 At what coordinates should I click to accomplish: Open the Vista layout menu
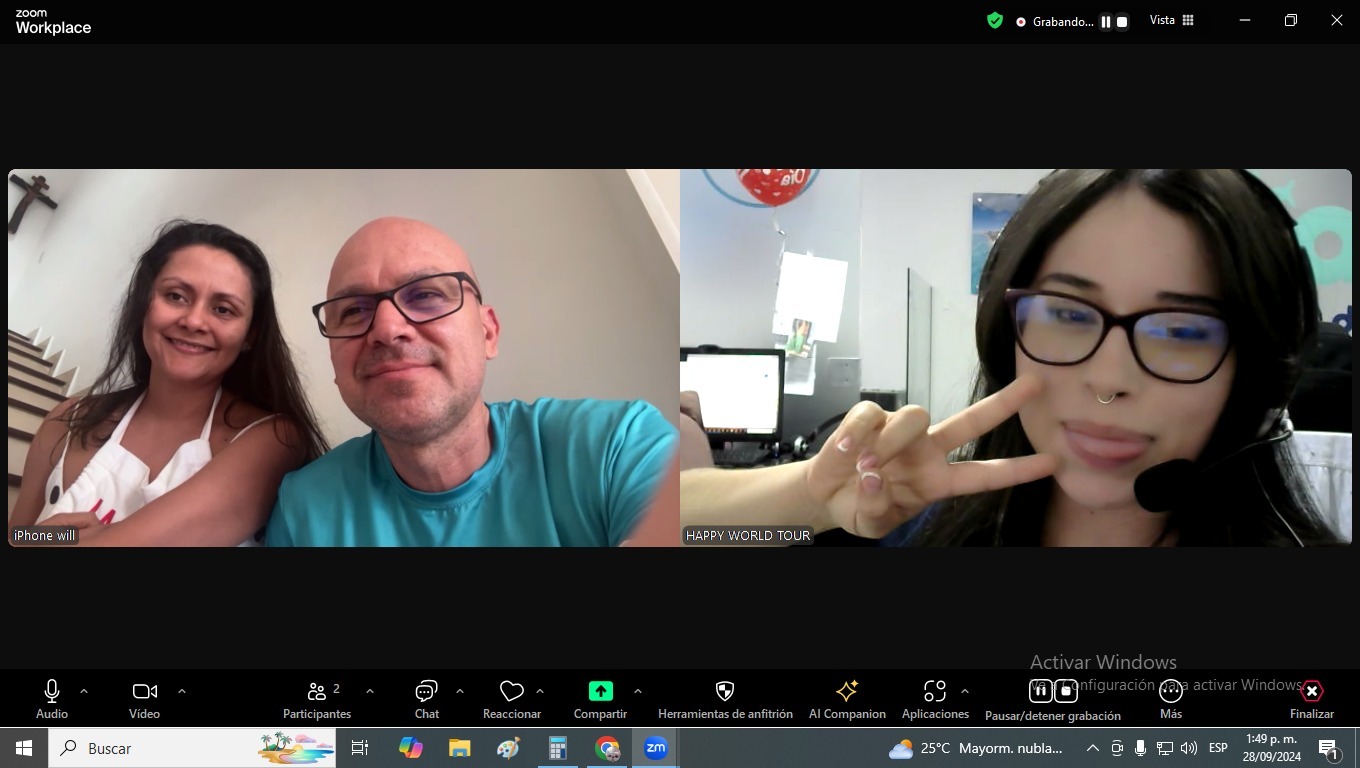coord(1172,20)
